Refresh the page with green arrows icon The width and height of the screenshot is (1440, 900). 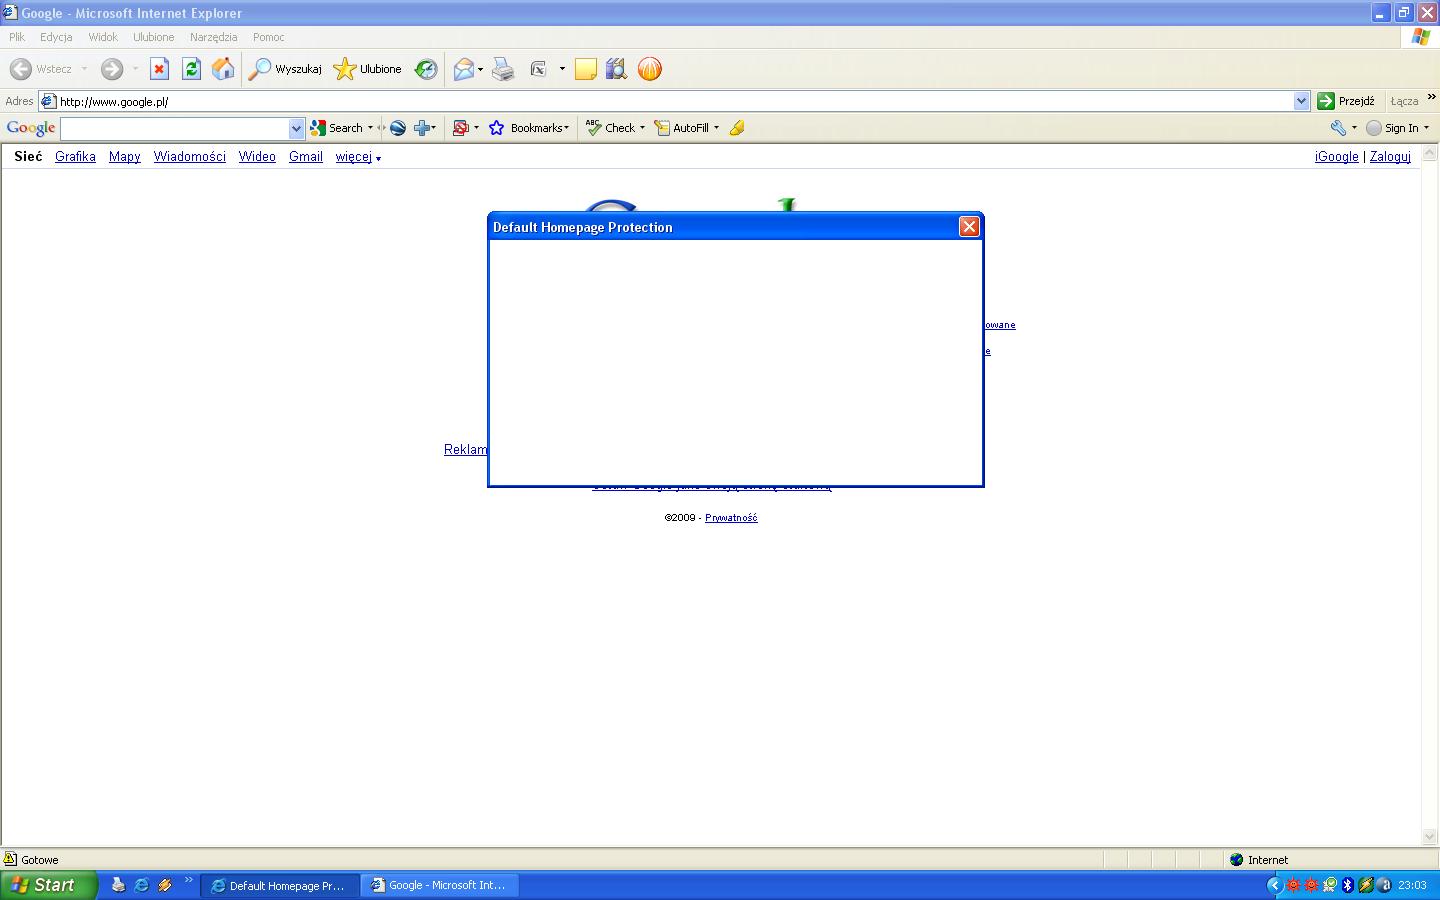coord(191,69)
